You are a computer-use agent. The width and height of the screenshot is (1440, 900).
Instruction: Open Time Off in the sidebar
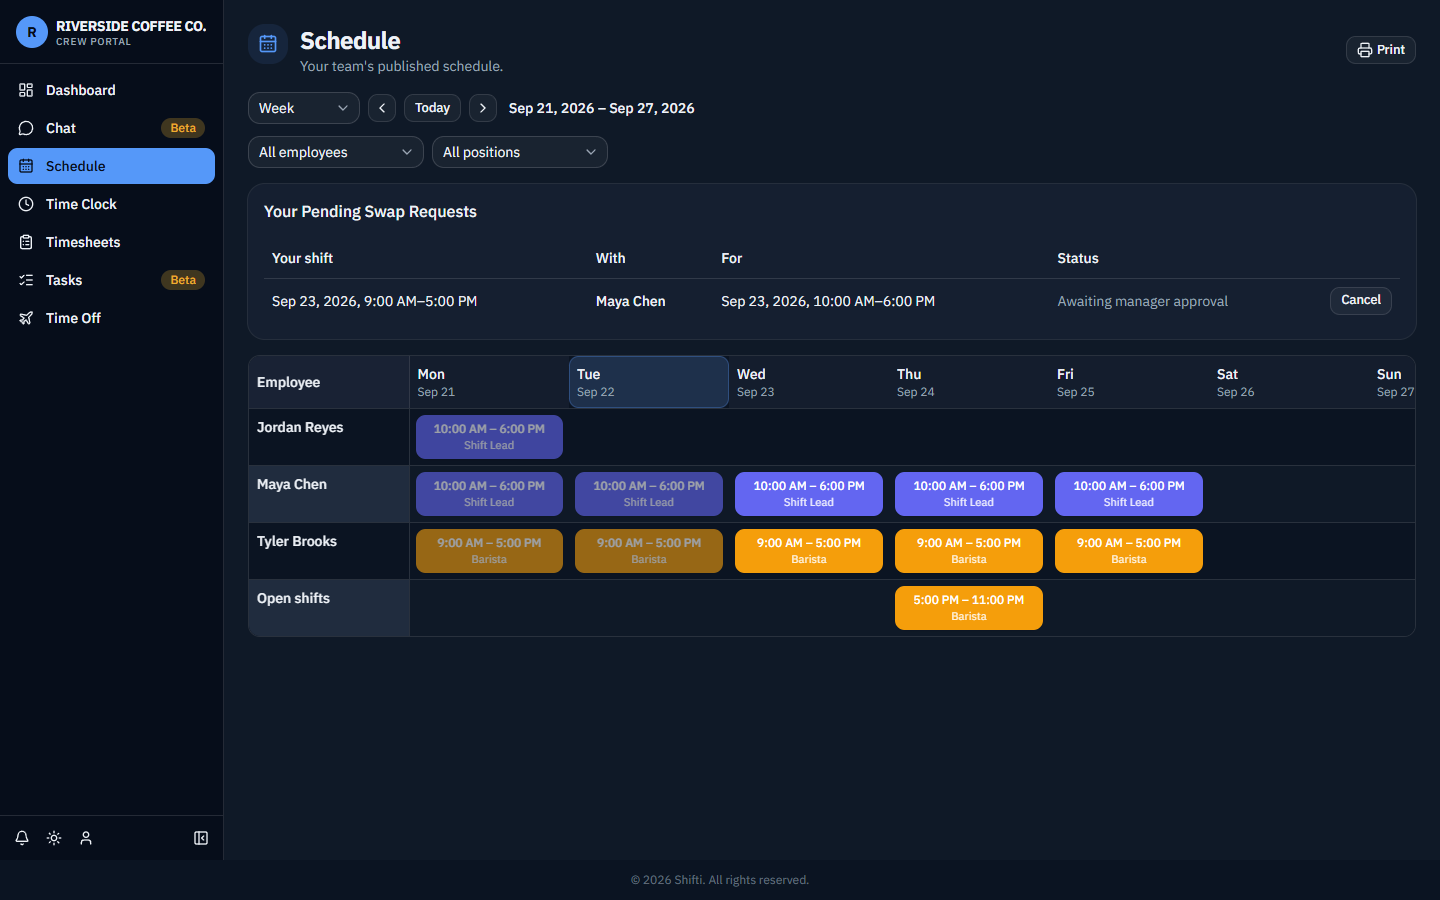click(x=111, y=318)
